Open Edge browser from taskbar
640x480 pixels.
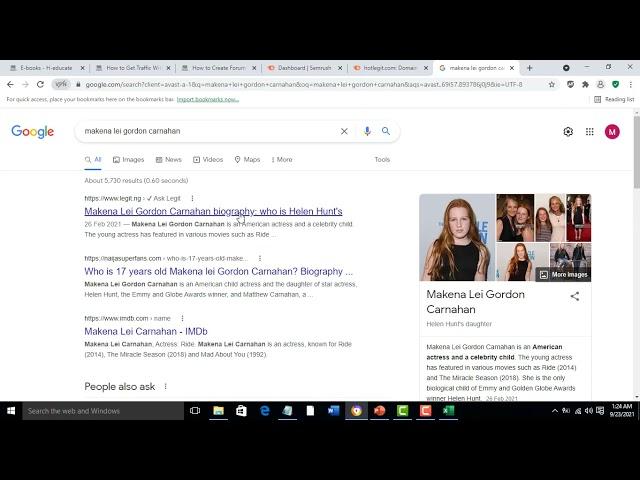[x=264, y=411]
